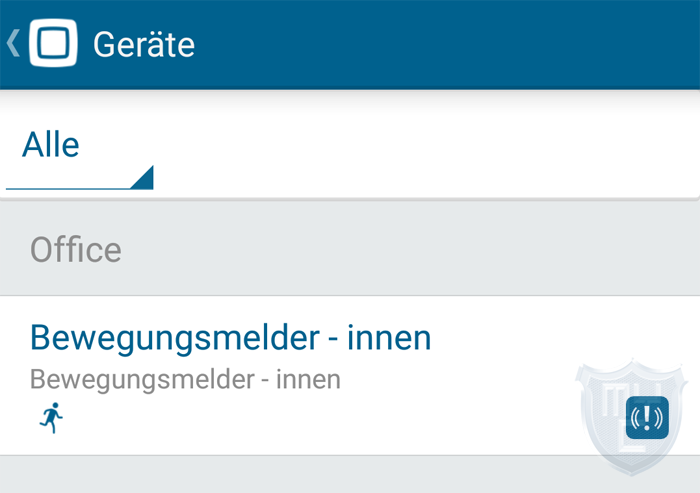Open Bewegungsmelder - innen device title
Viewport: 700px width, 493px height.
(x=230, y=338)
